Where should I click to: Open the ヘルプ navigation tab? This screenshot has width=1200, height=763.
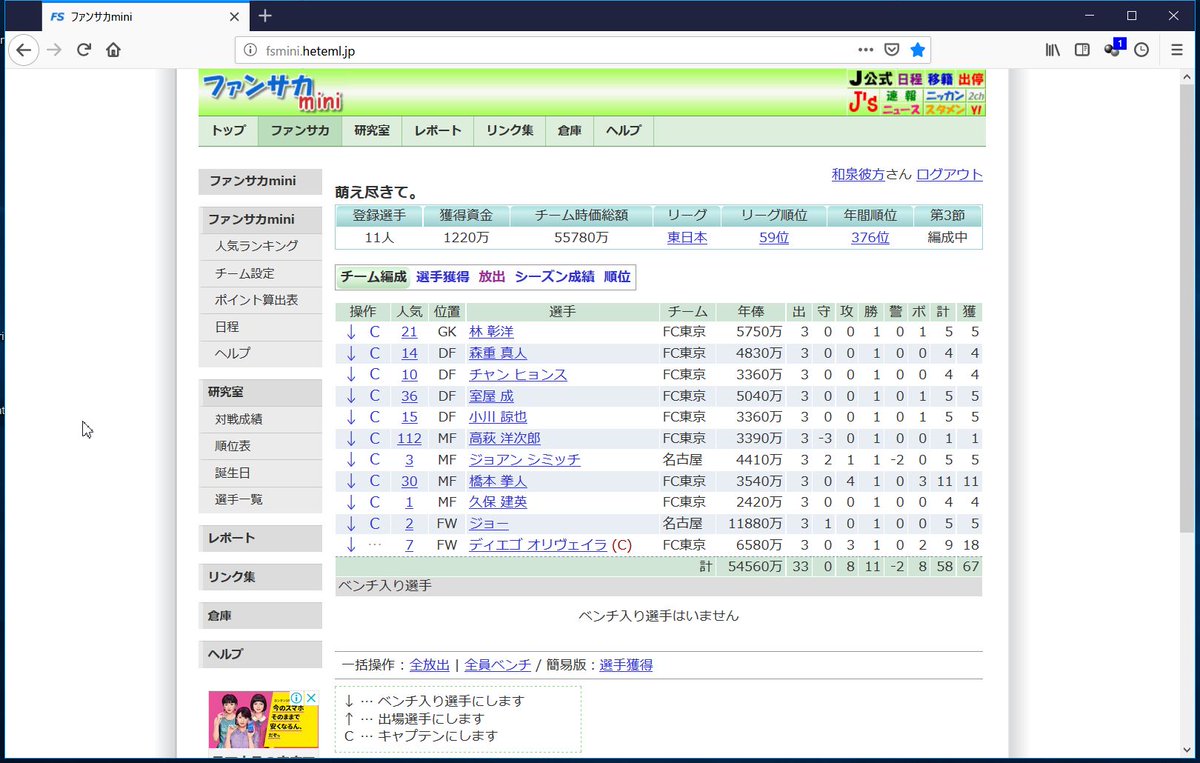(624, 131)
